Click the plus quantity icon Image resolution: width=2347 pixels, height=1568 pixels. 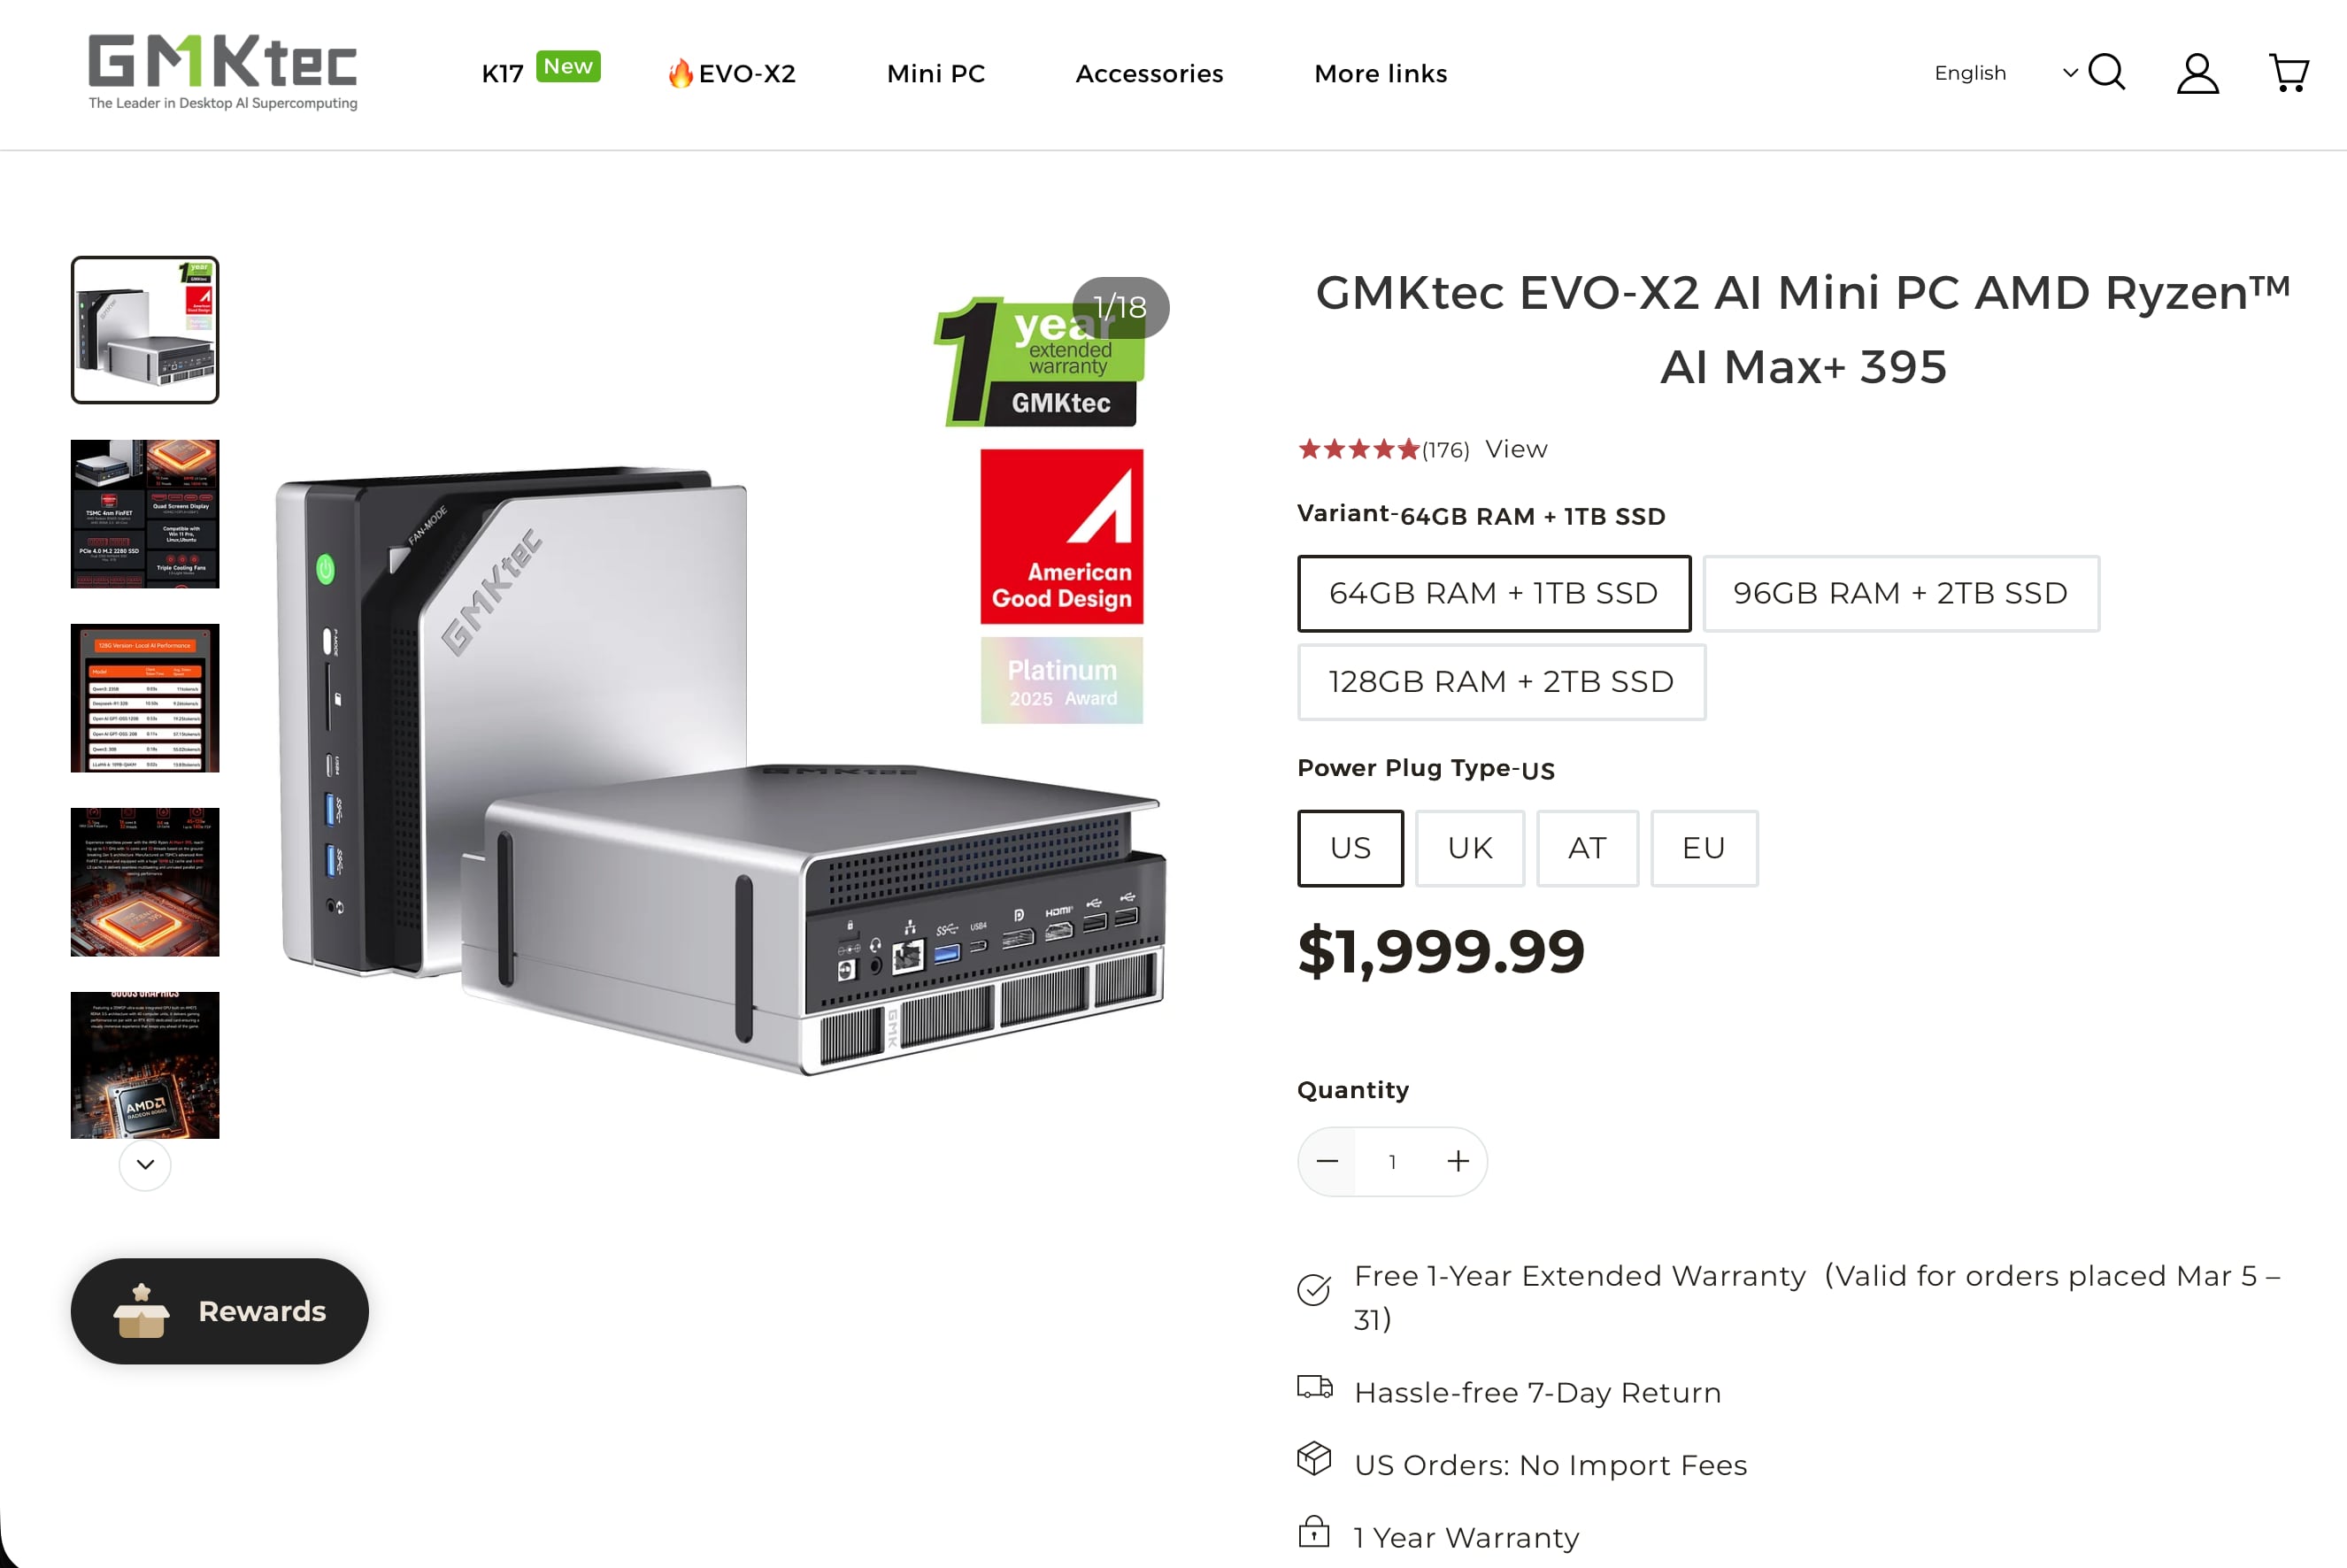coord(1457,1161)
